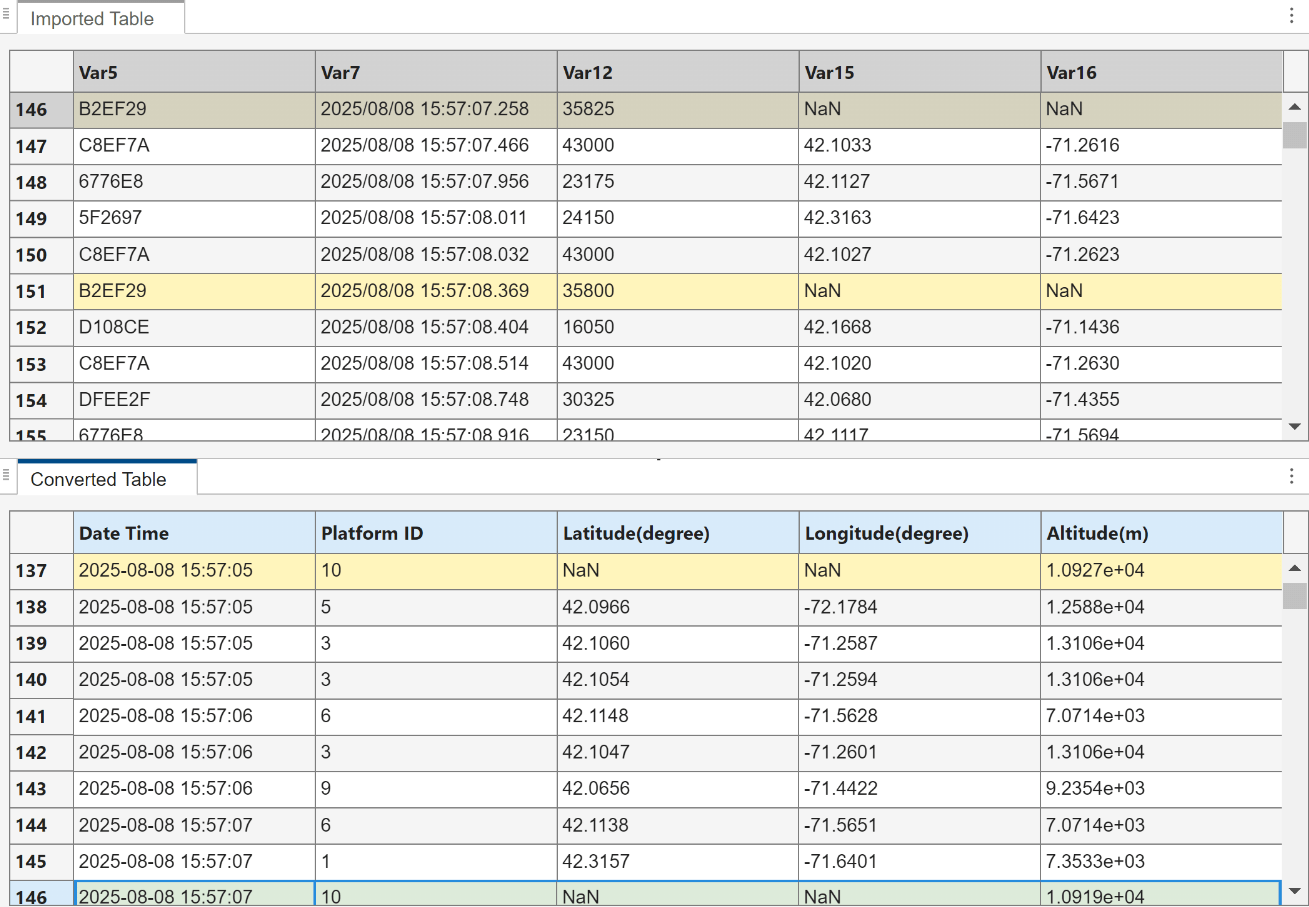Click the Imported Table vertical scrollbar thumb

click(1295, 134)
